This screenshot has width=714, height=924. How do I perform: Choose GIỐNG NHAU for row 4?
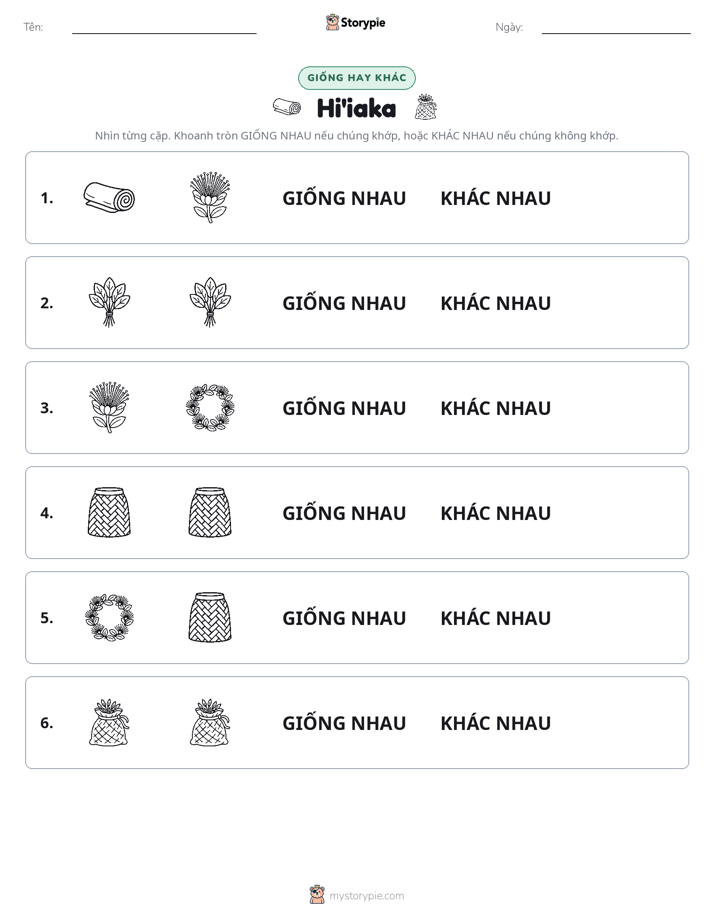click(344, 512)
